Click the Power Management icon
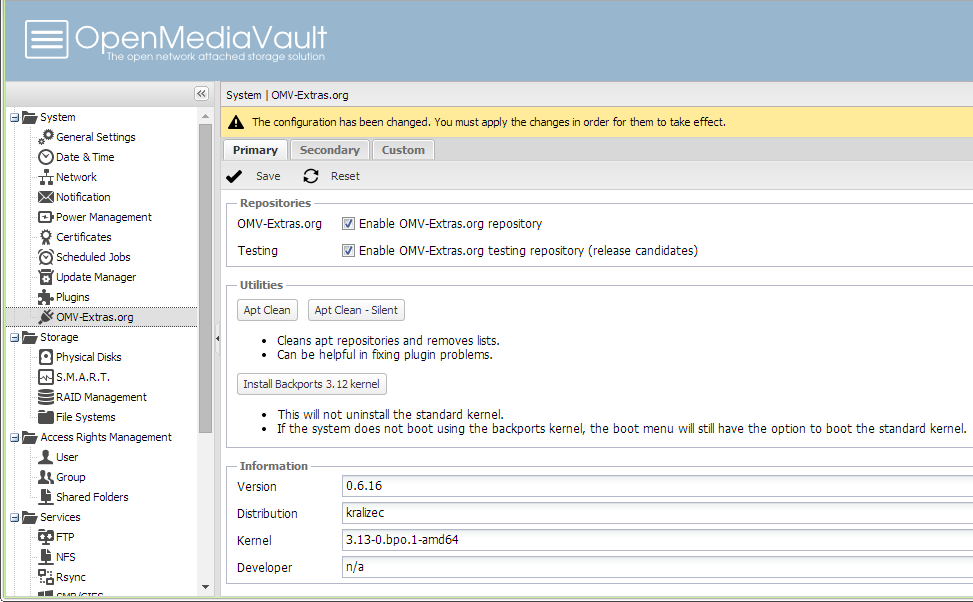 46,217
